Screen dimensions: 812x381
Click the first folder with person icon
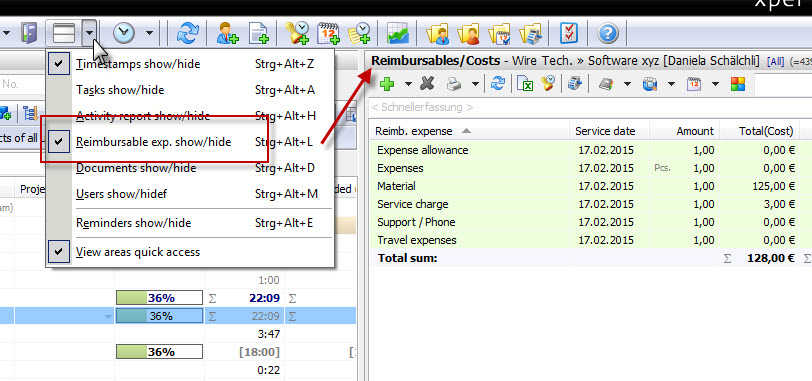pyautogui.click(x=438, y=34)
